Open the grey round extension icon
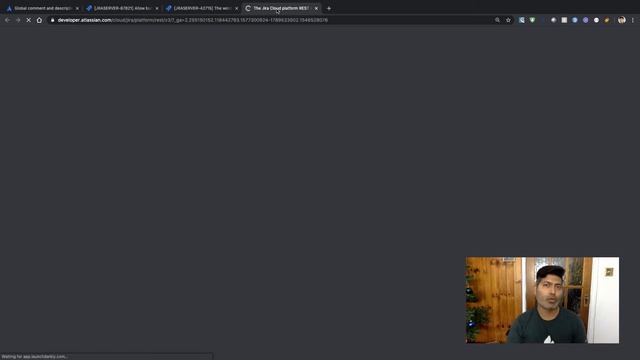The width and height of the screenshot is (640, 360). tap(553, 20)
